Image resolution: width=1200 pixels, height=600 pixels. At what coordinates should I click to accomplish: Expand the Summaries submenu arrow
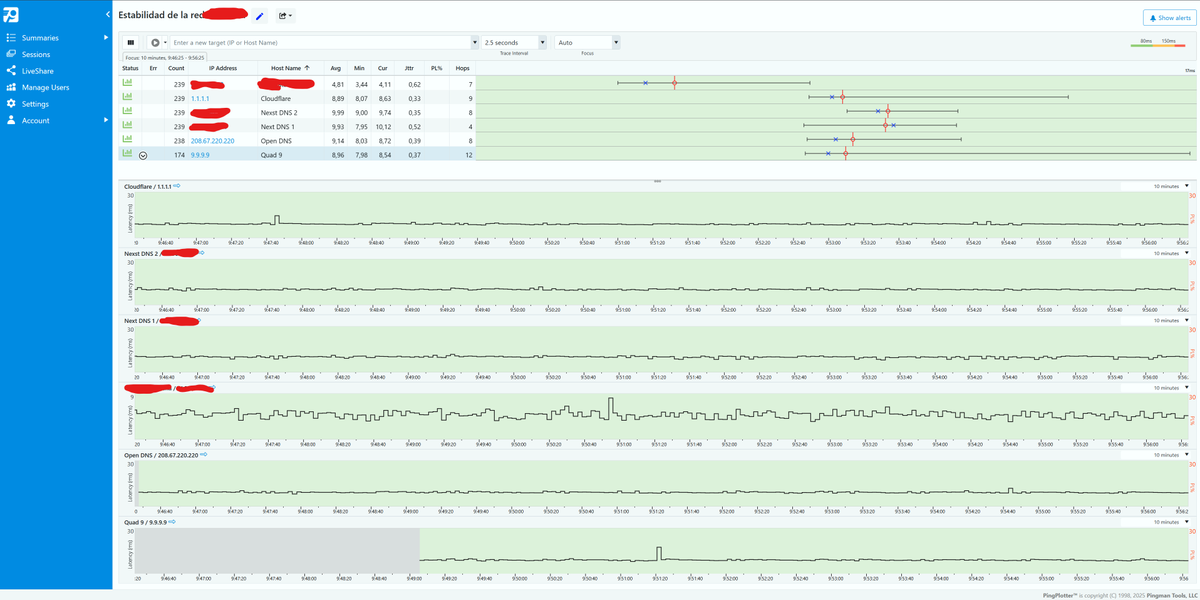tap(106, 37)
